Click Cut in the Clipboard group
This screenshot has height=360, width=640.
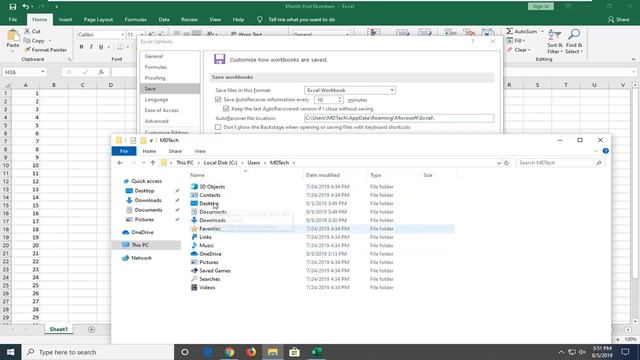[x=32, y=31]
